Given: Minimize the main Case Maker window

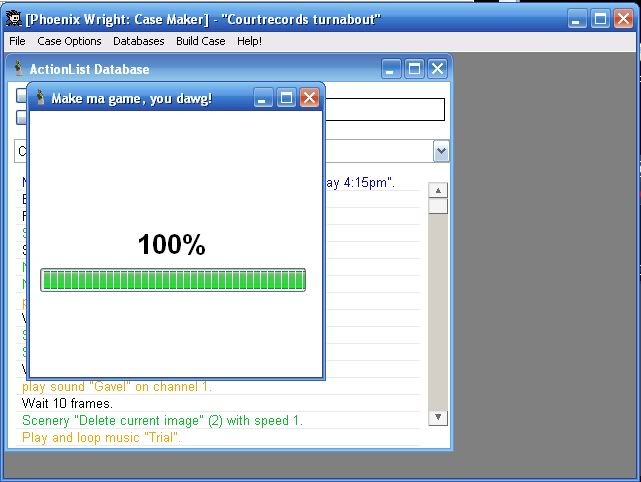Looking at the screenshot, I should point(577,19).
